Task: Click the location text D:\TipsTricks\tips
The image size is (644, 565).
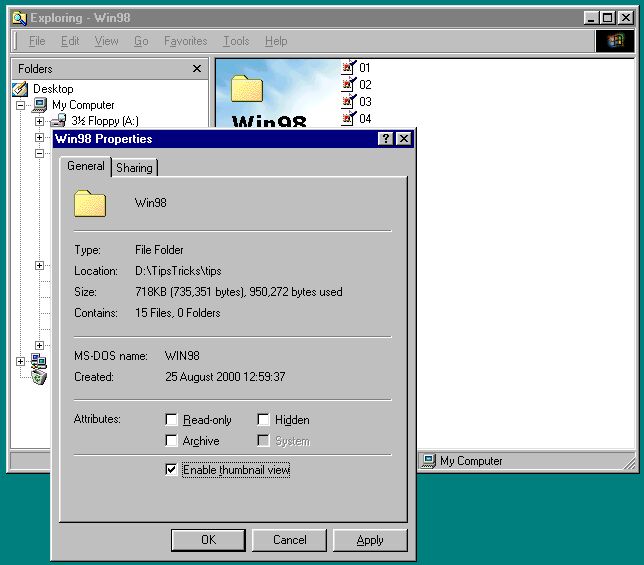Action: [x=178, y=271]
